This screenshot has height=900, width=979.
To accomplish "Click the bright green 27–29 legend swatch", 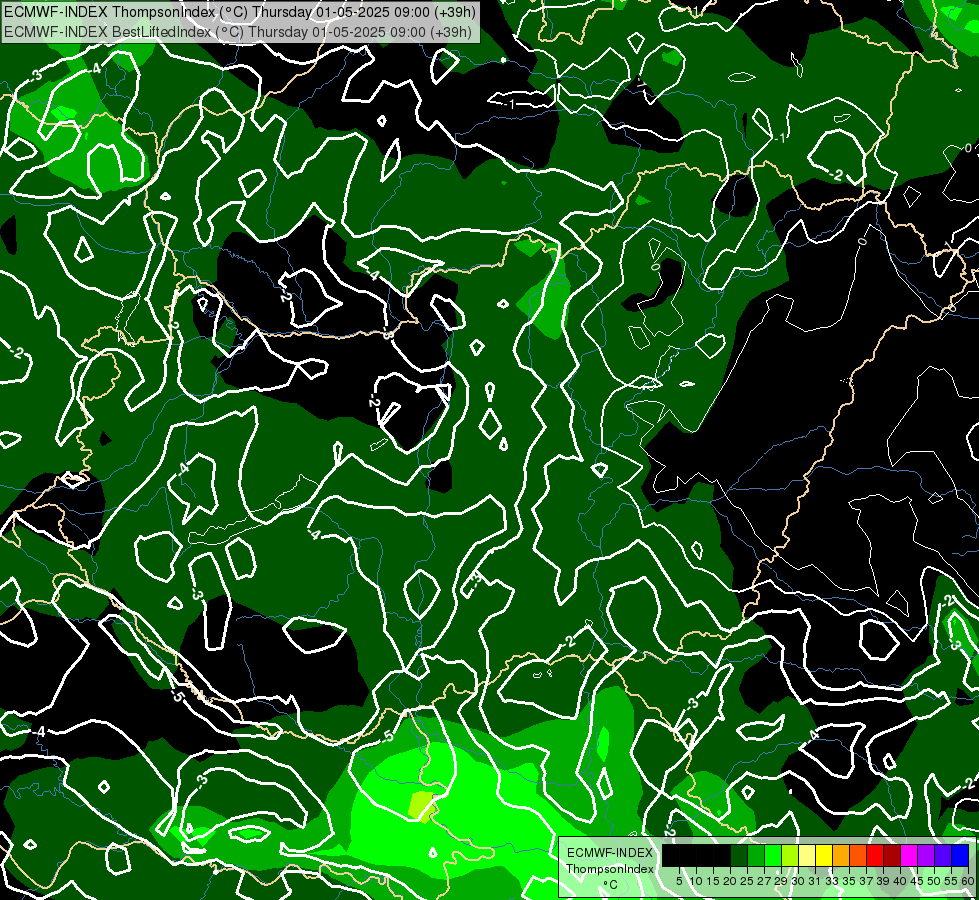I will [773, 855].
